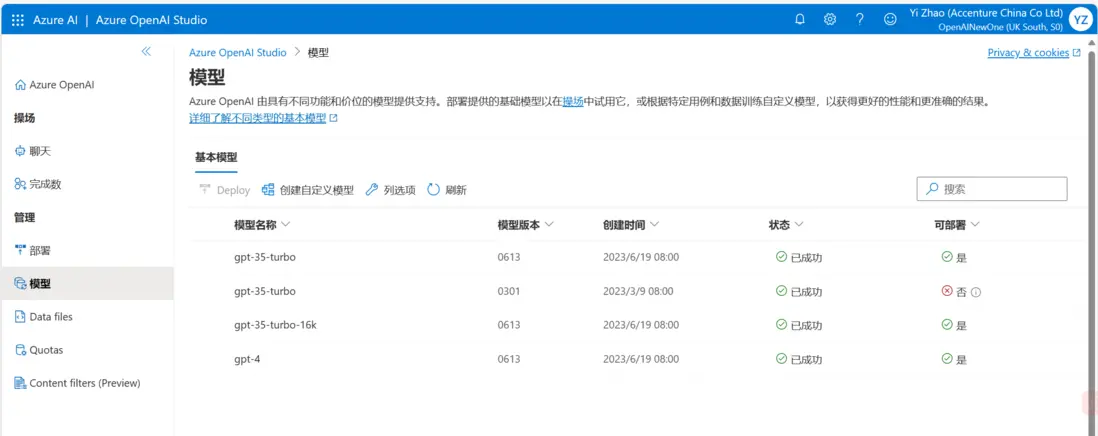Click the Azure OpenAI Studio breadcrumb
This screenshot has width=1098, height=436.
click(x=237, y=52)
